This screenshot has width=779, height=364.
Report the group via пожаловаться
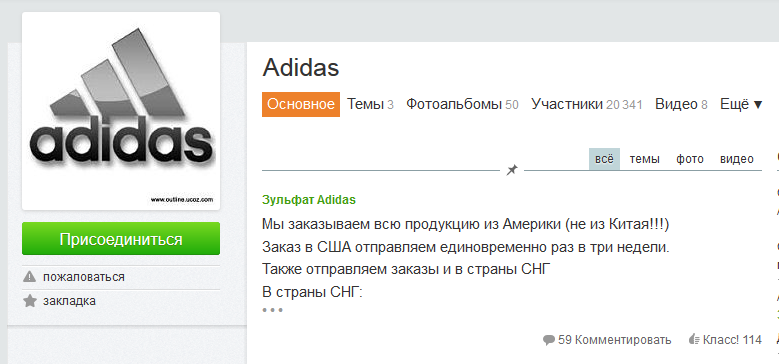83,277
